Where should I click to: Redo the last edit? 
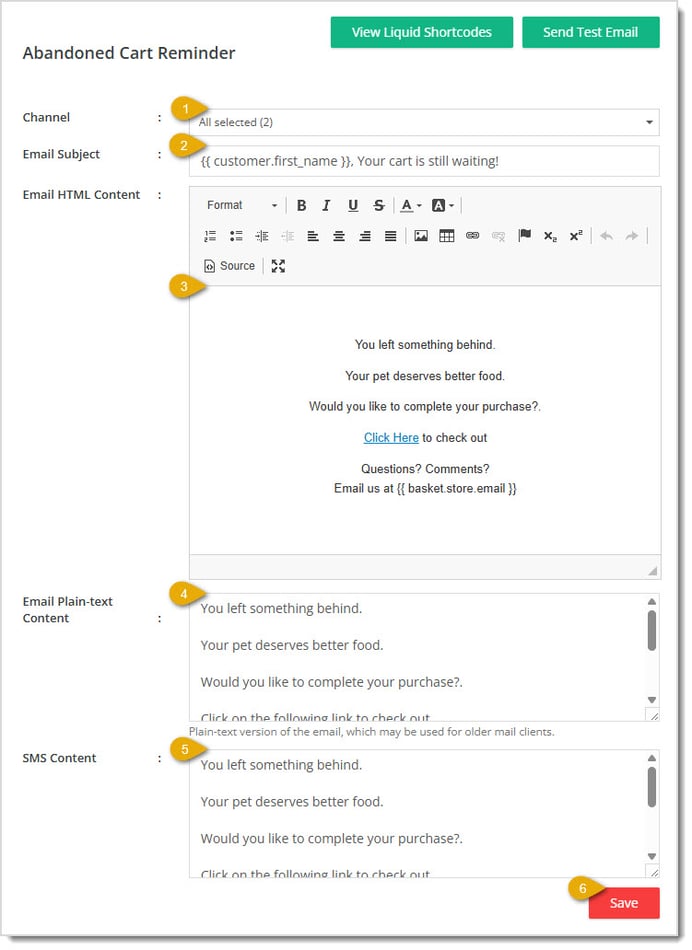pos(632,236)
